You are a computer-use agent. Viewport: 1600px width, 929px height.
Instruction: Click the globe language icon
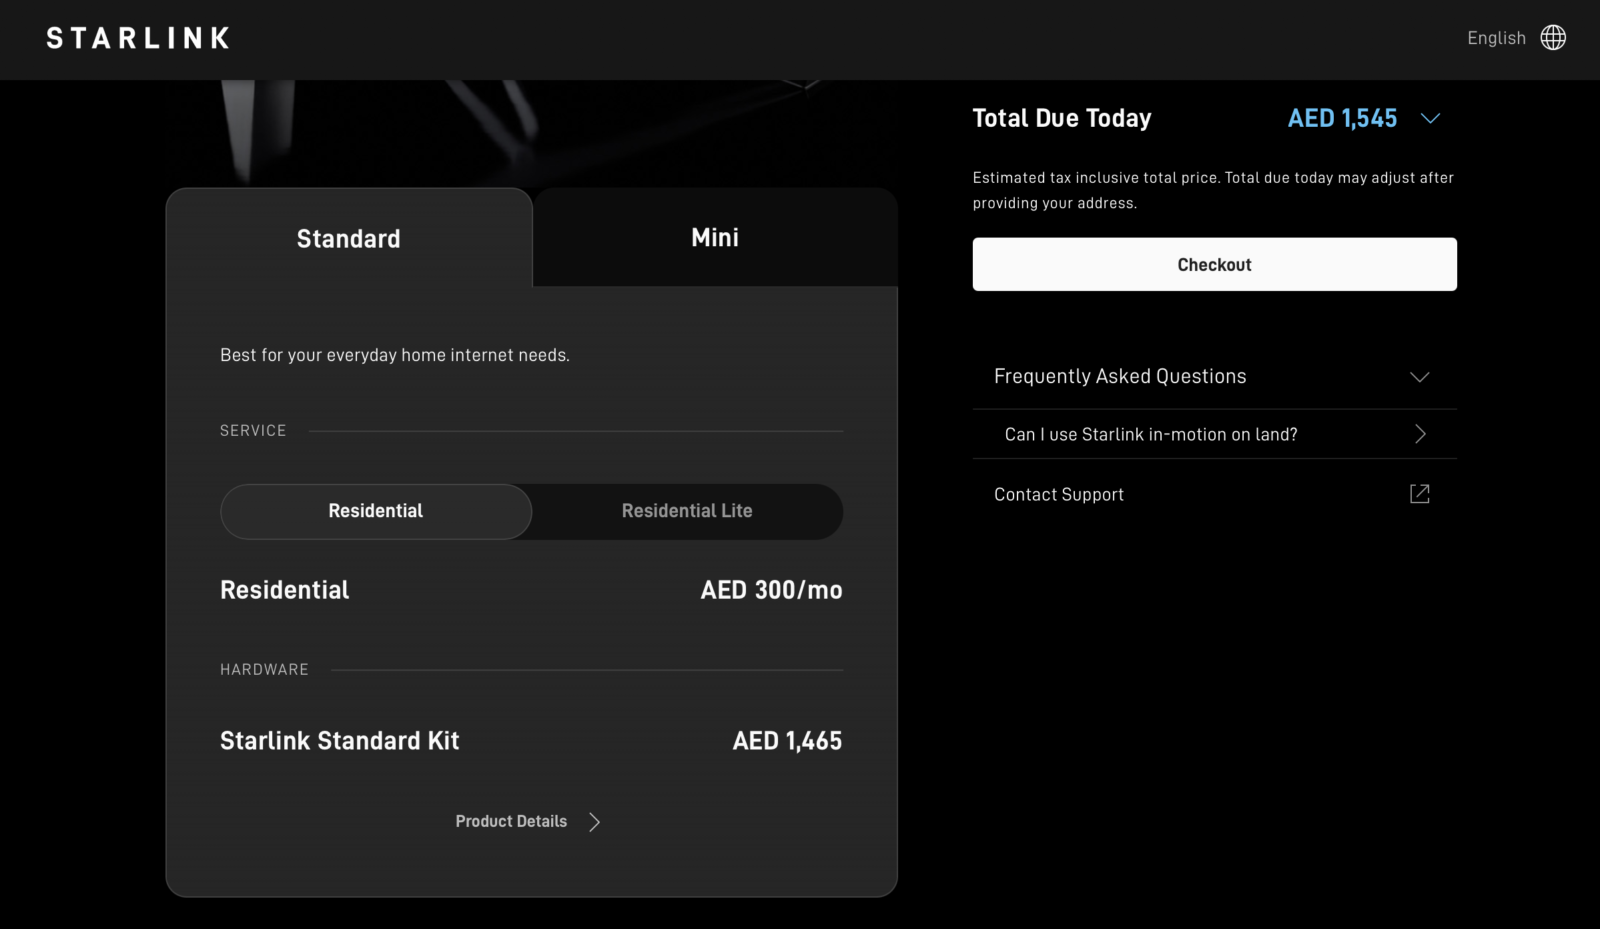point(1553,38)
